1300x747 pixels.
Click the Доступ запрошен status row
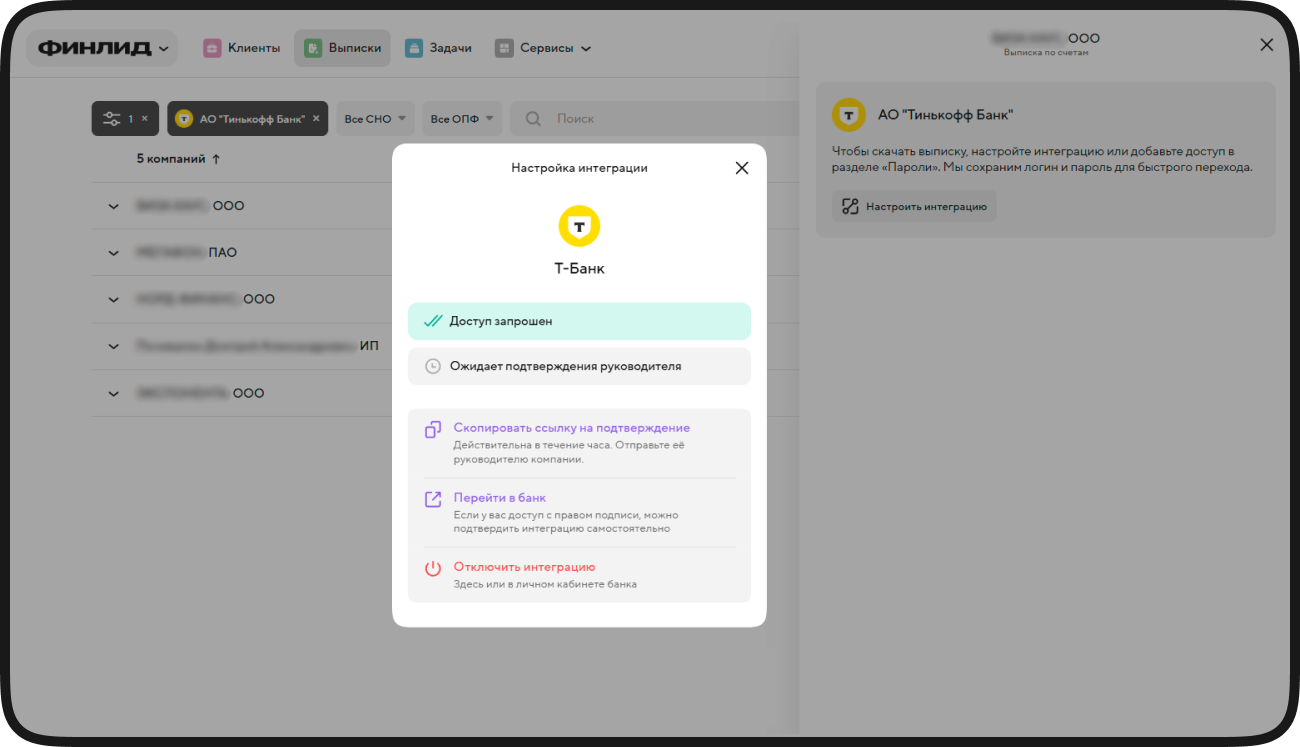[579, 322]
